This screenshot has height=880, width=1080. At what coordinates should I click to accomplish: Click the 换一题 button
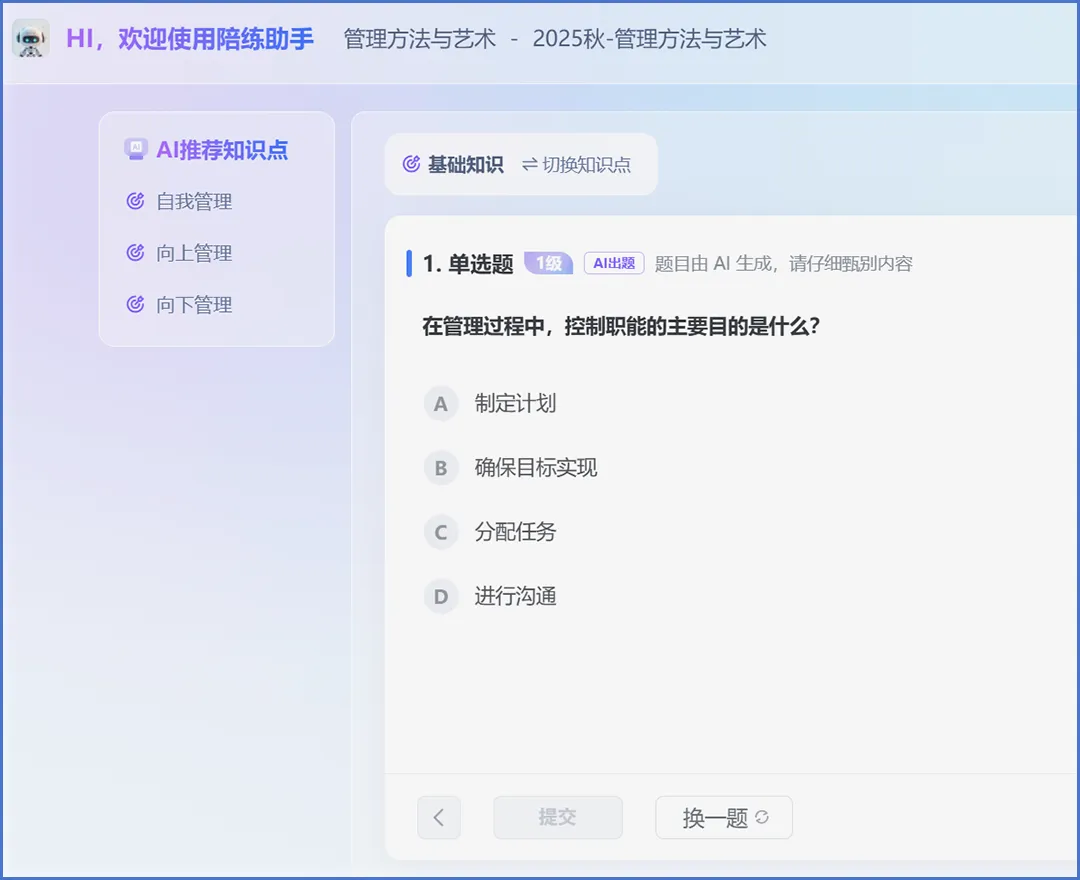[723, 818]
